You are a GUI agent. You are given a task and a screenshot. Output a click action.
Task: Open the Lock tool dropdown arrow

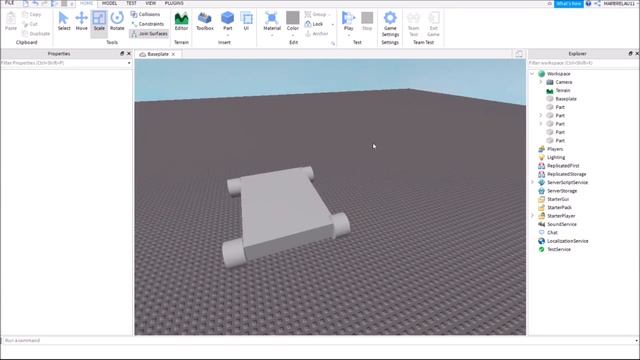(x=332, y=24)
